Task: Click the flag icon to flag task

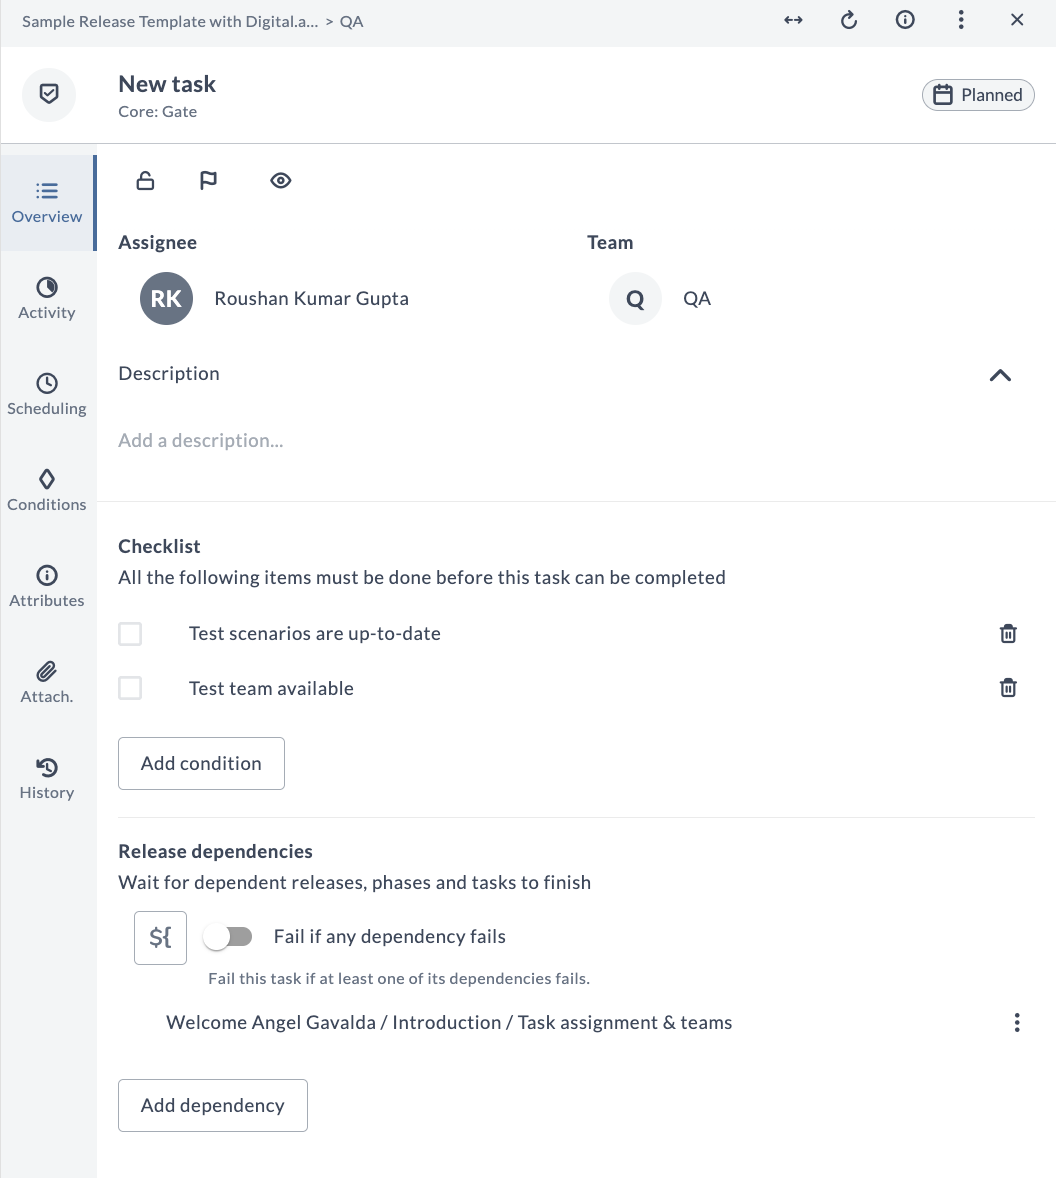Action: 208,180
